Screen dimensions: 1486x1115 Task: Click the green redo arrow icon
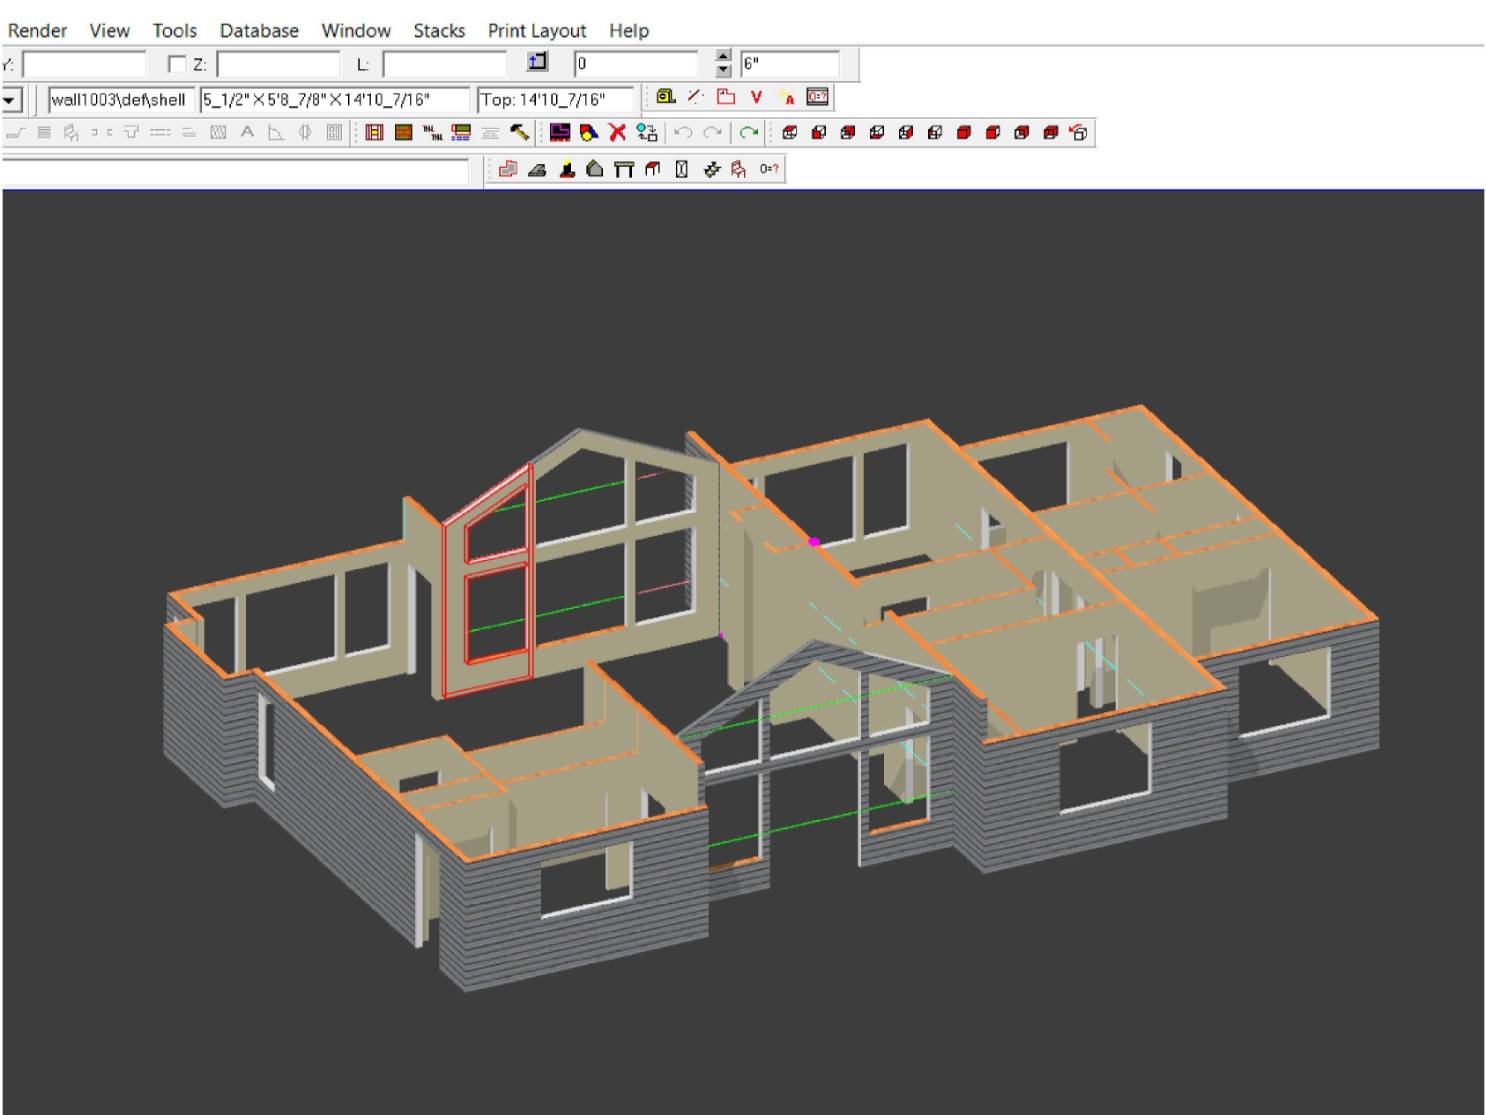[748, 133]
